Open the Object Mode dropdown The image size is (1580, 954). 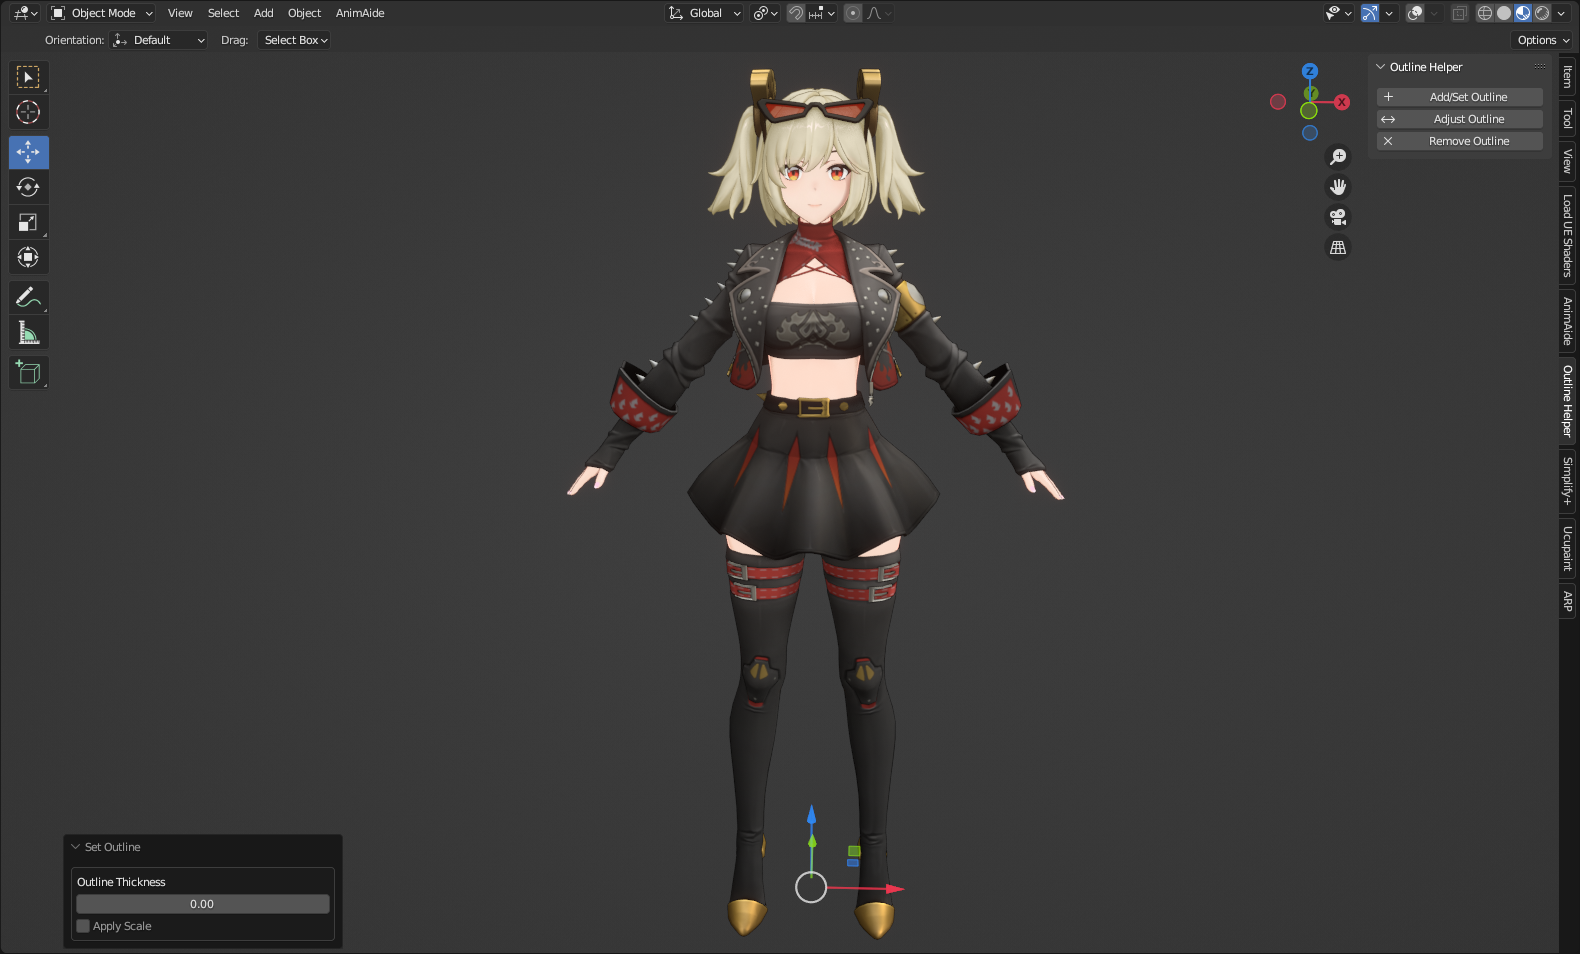tap(102, 13)
